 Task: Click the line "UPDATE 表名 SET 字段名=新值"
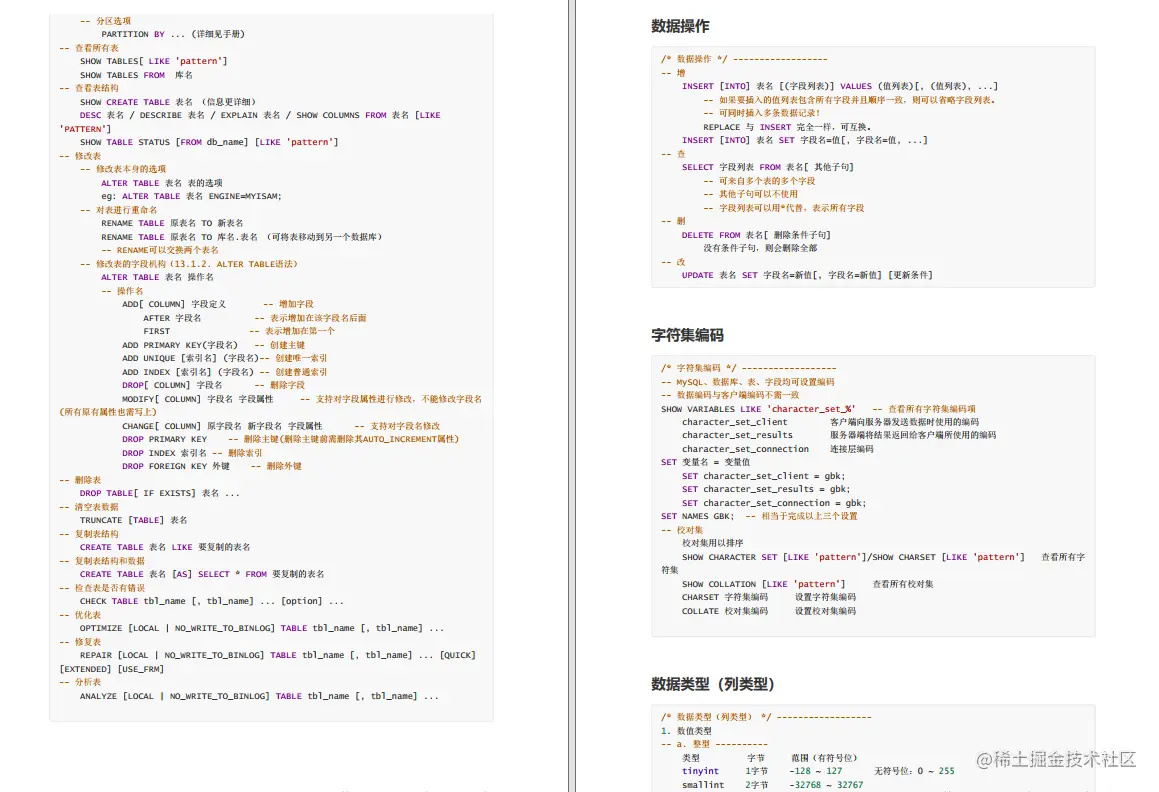click(x=807, y=275)
